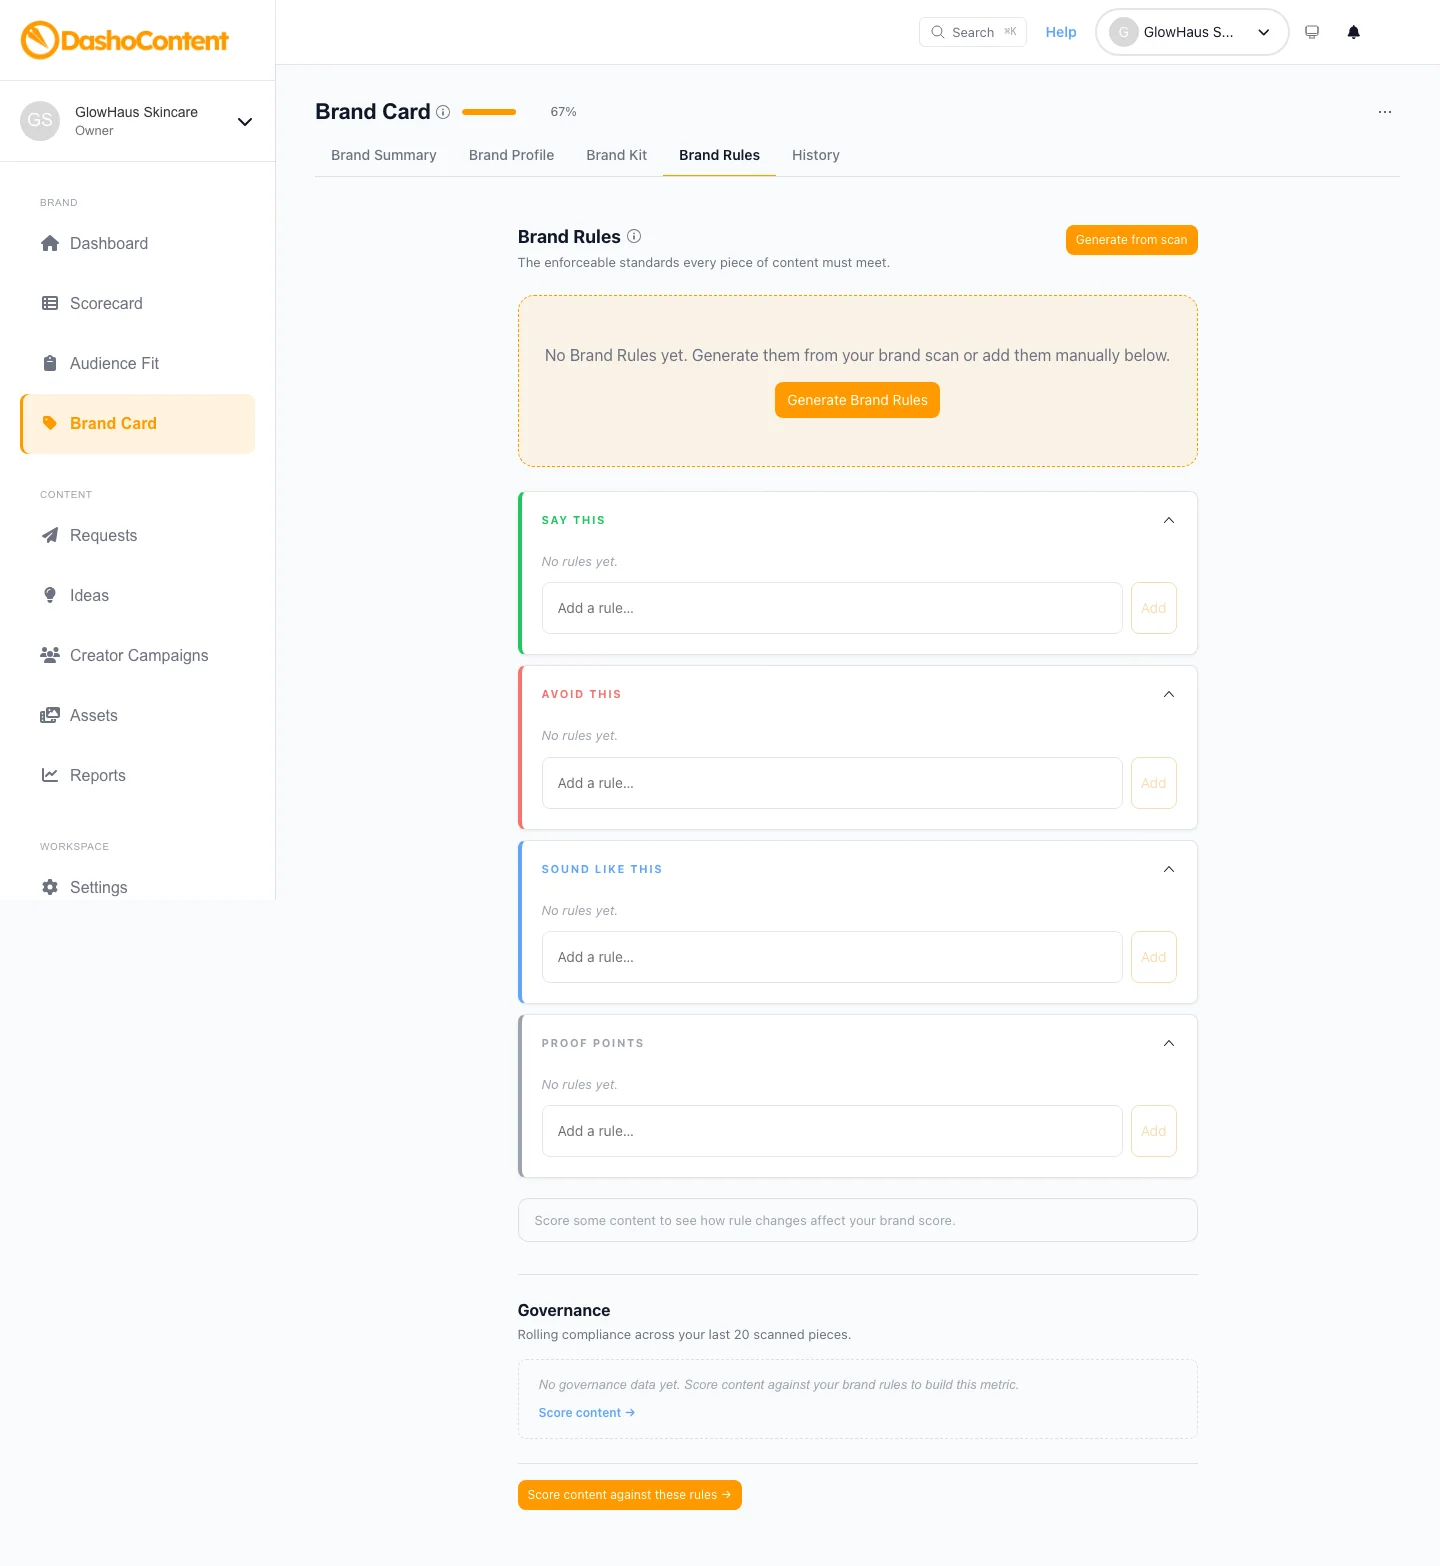
Task: Open Dashboard via its home icon
Action: (x=50, y=243)
